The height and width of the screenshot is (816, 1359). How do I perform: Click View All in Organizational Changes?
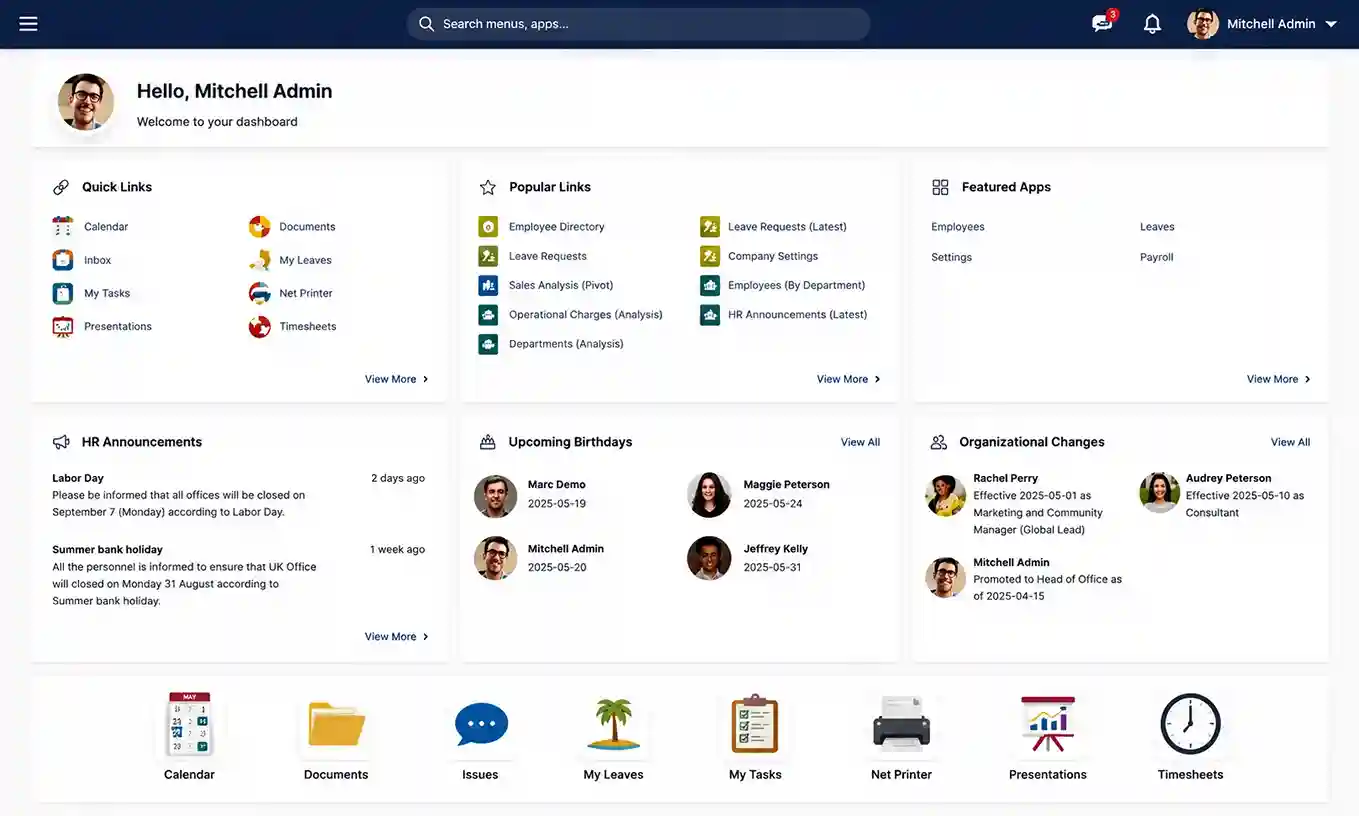tap(1290, 442)
